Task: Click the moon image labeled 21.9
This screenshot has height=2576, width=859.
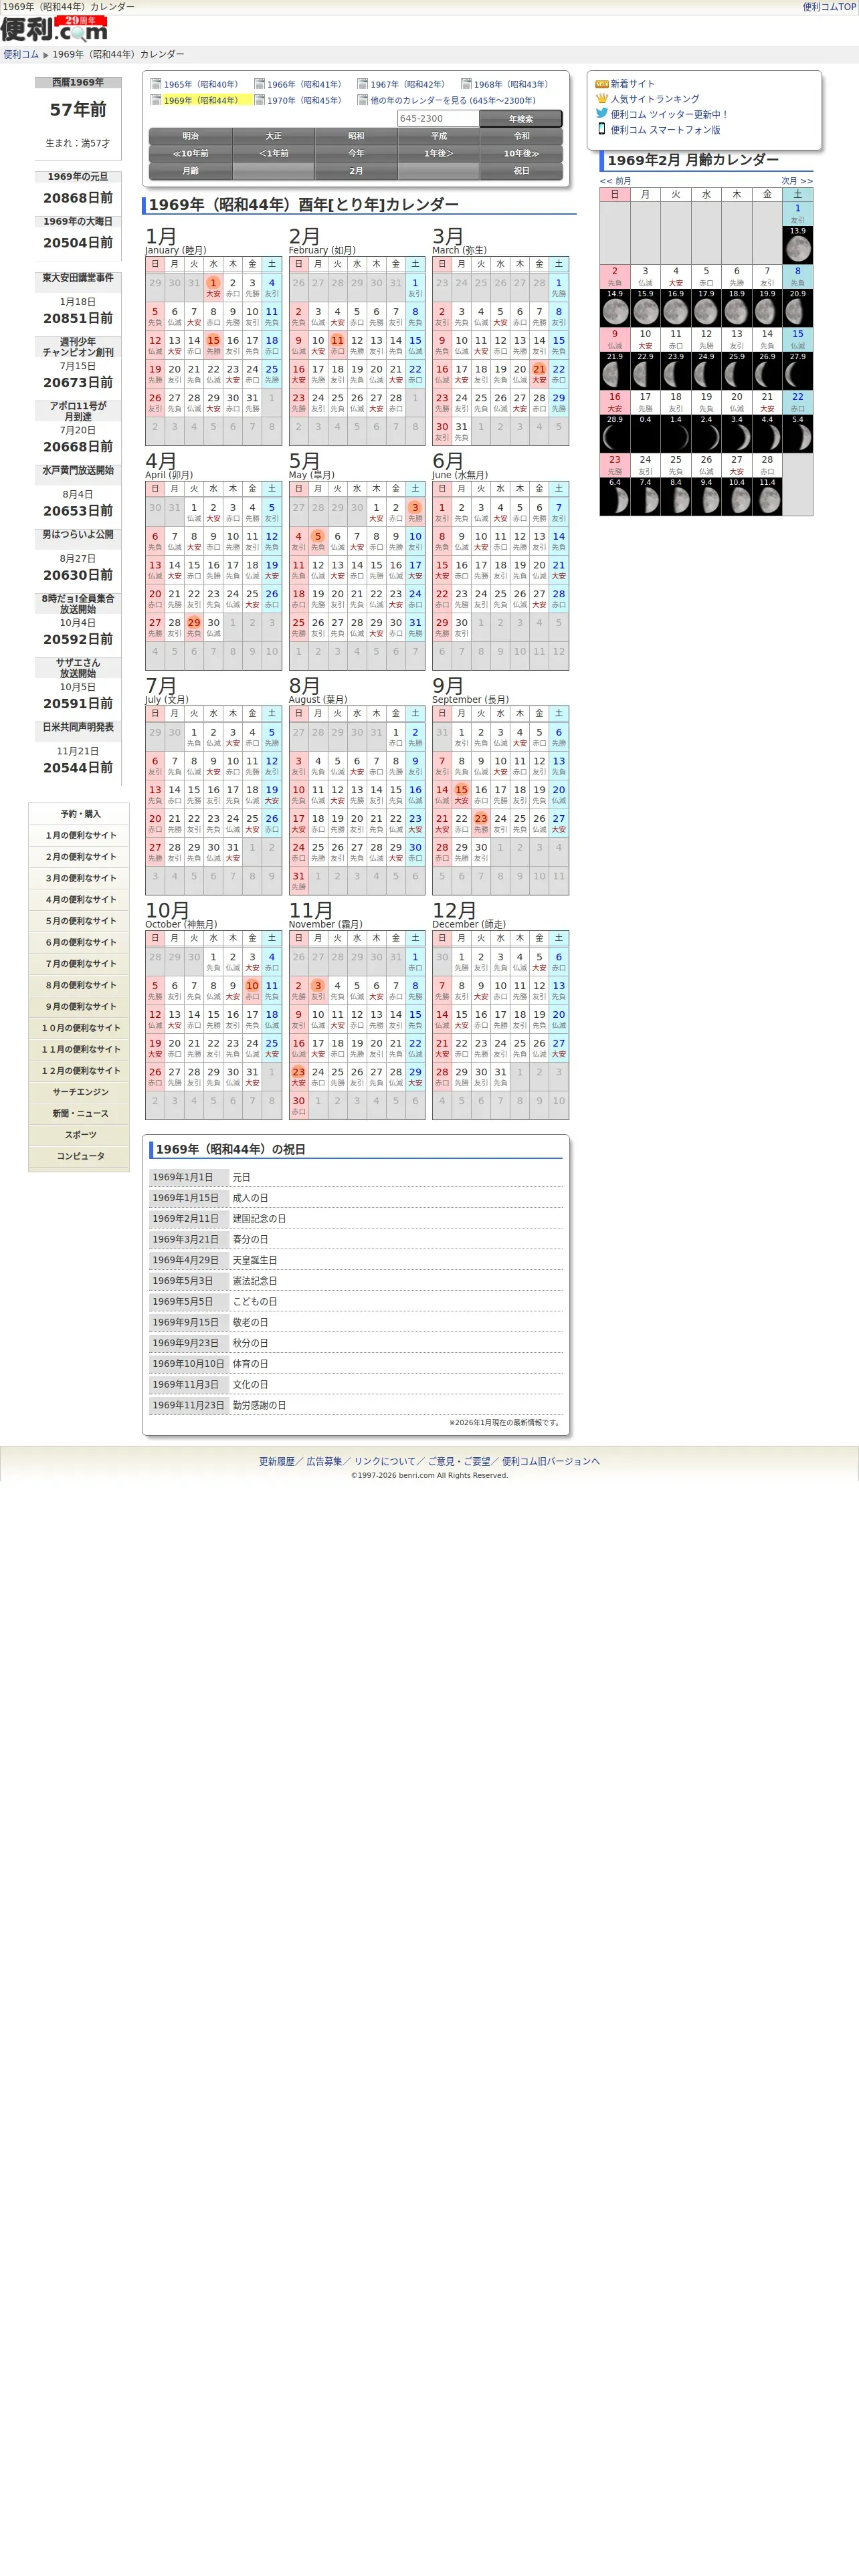Action: pos(615,374)
